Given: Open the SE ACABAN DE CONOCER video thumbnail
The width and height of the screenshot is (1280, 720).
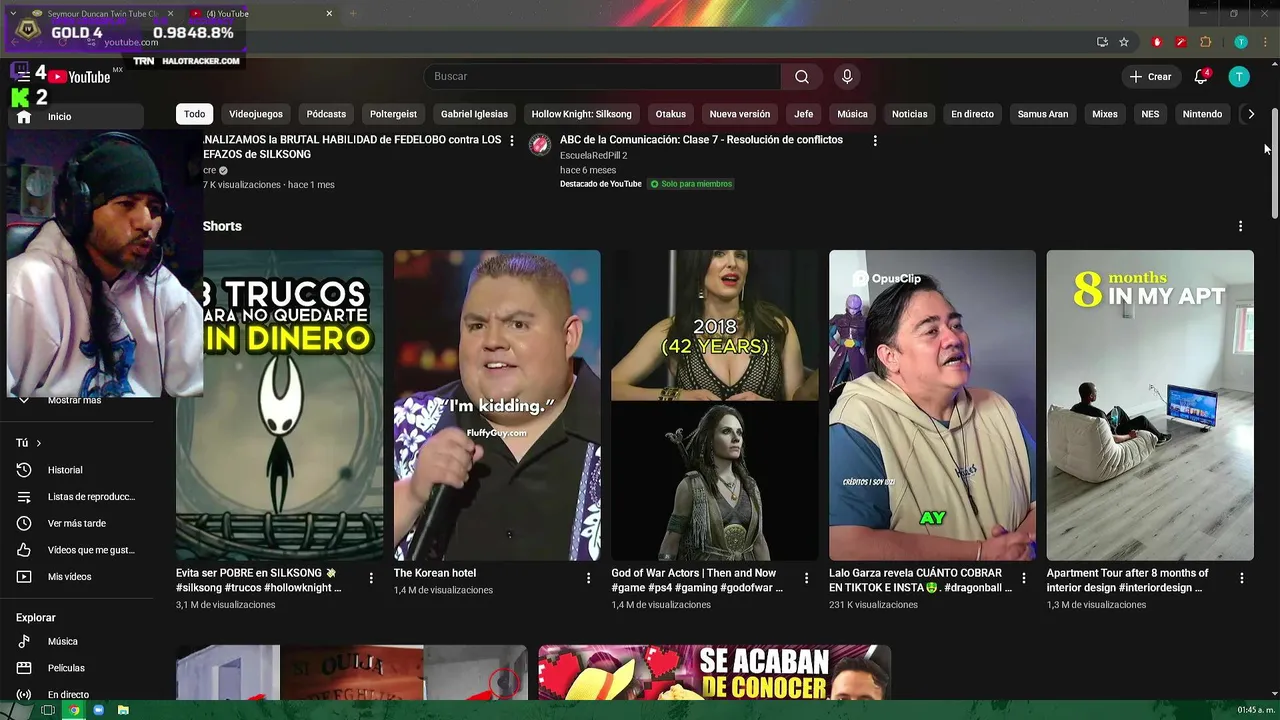Looking at the screenshot, I should pyautogui.click(x=715, y=673).
